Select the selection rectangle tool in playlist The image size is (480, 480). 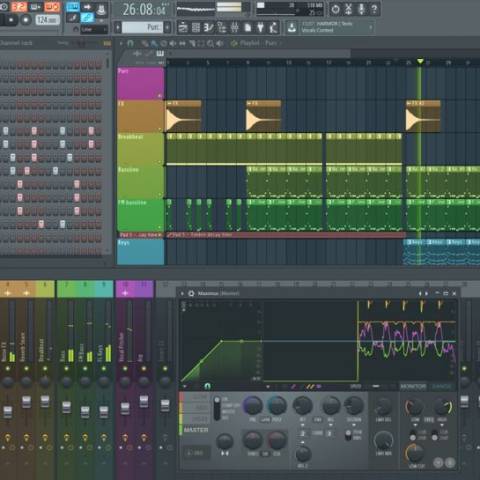[201, 43]
